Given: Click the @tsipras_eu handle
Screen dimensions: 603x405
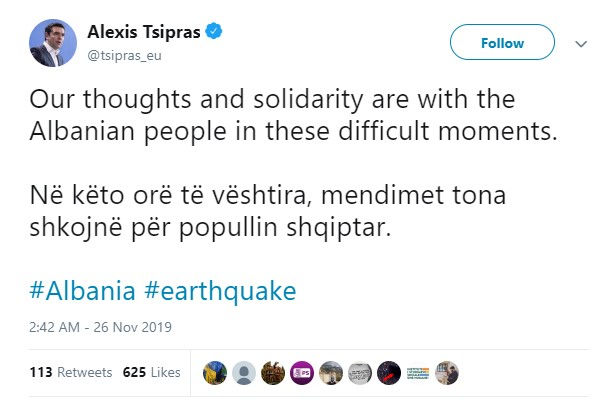Looking at the screenshot, I should point(125,55).
